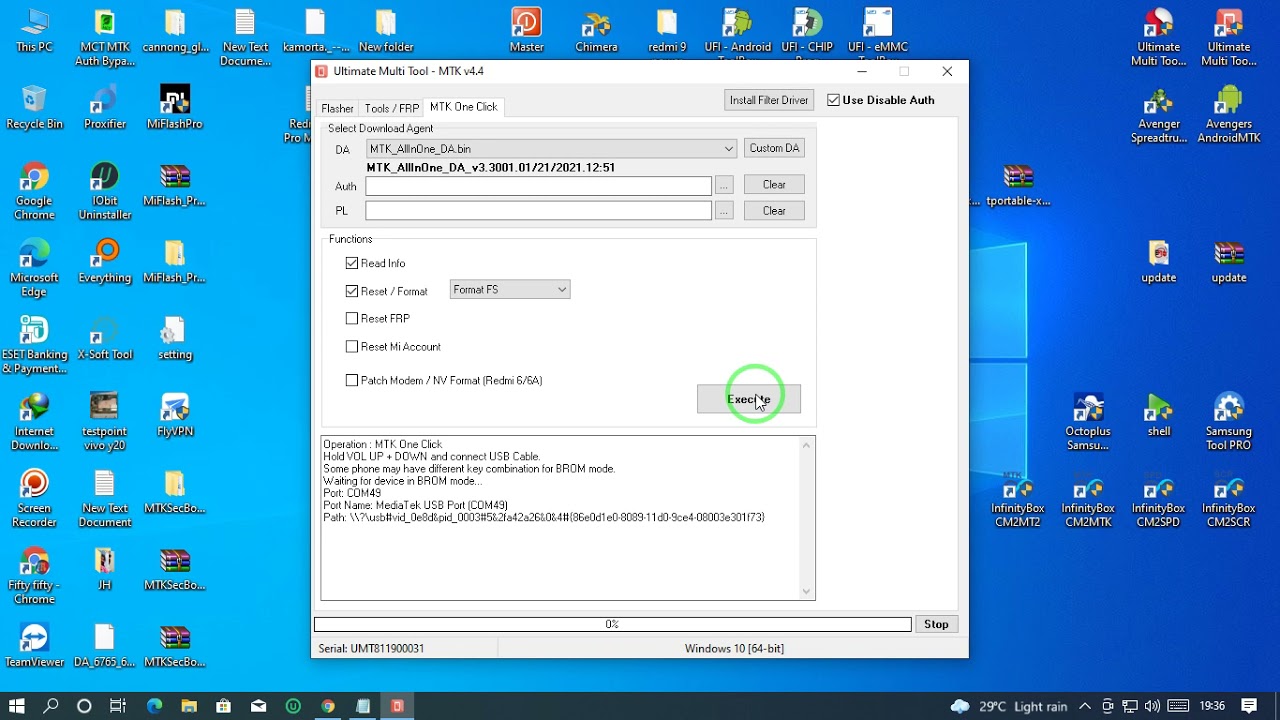Screen dimensions: 1280x720
Task: Select the Master desktop icon
Action: 526,30
